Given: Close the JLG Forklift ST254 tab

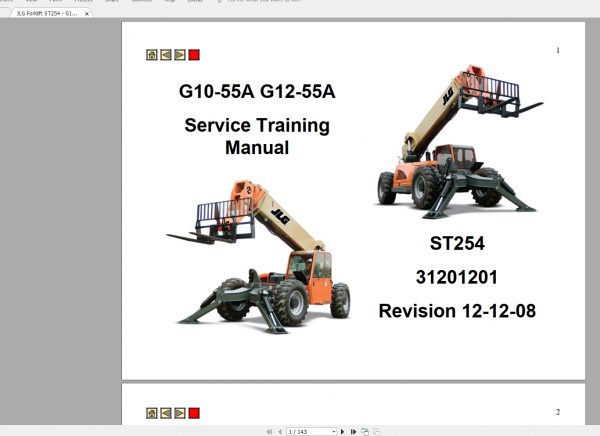Looking at the screenshot, I should pos(87,14).
